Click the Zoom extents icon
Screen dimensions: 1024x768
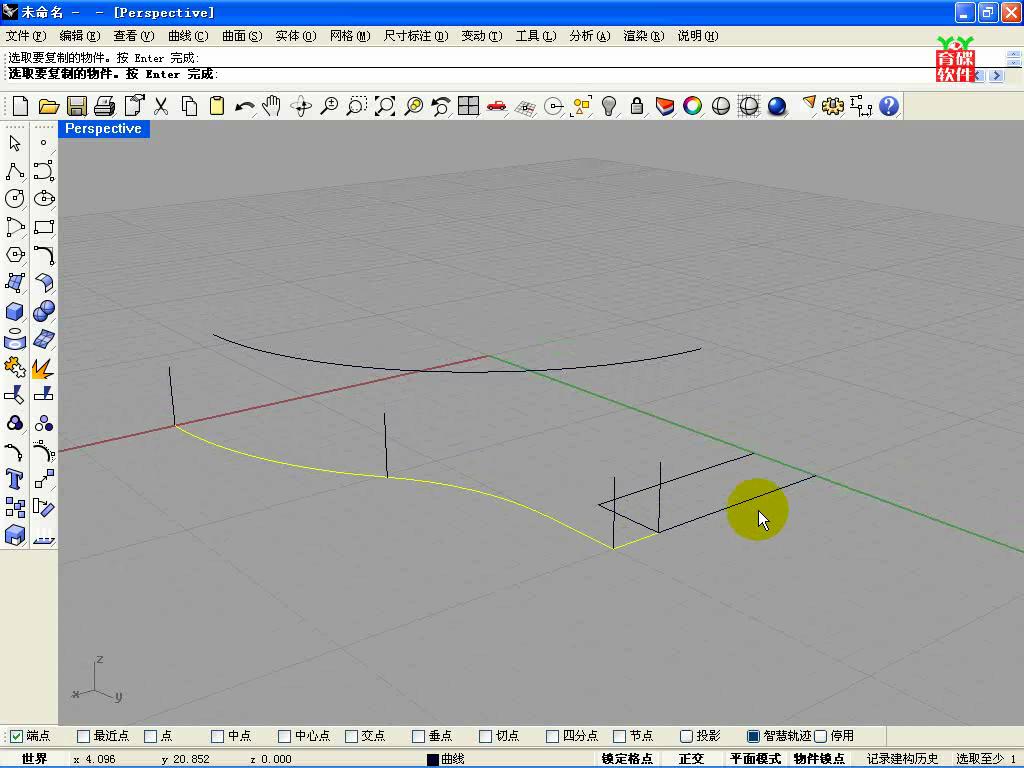tap(385, 106)
